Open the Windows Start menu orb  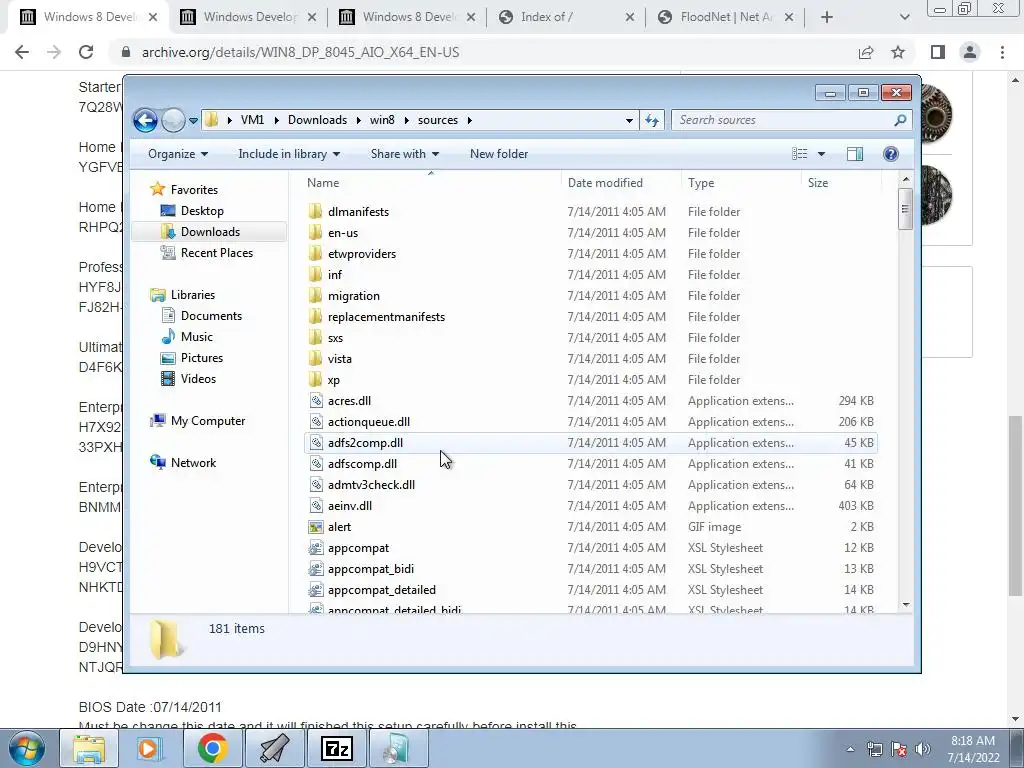click(x=26, y=749)
